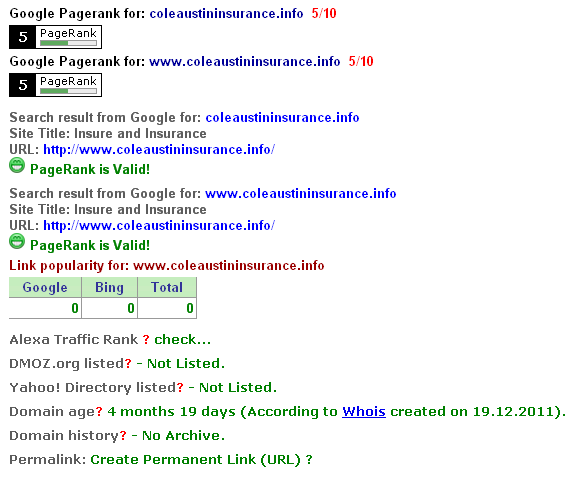
Task: Click red question mark beside DMOZ.org listed
Action: [128, 364]
